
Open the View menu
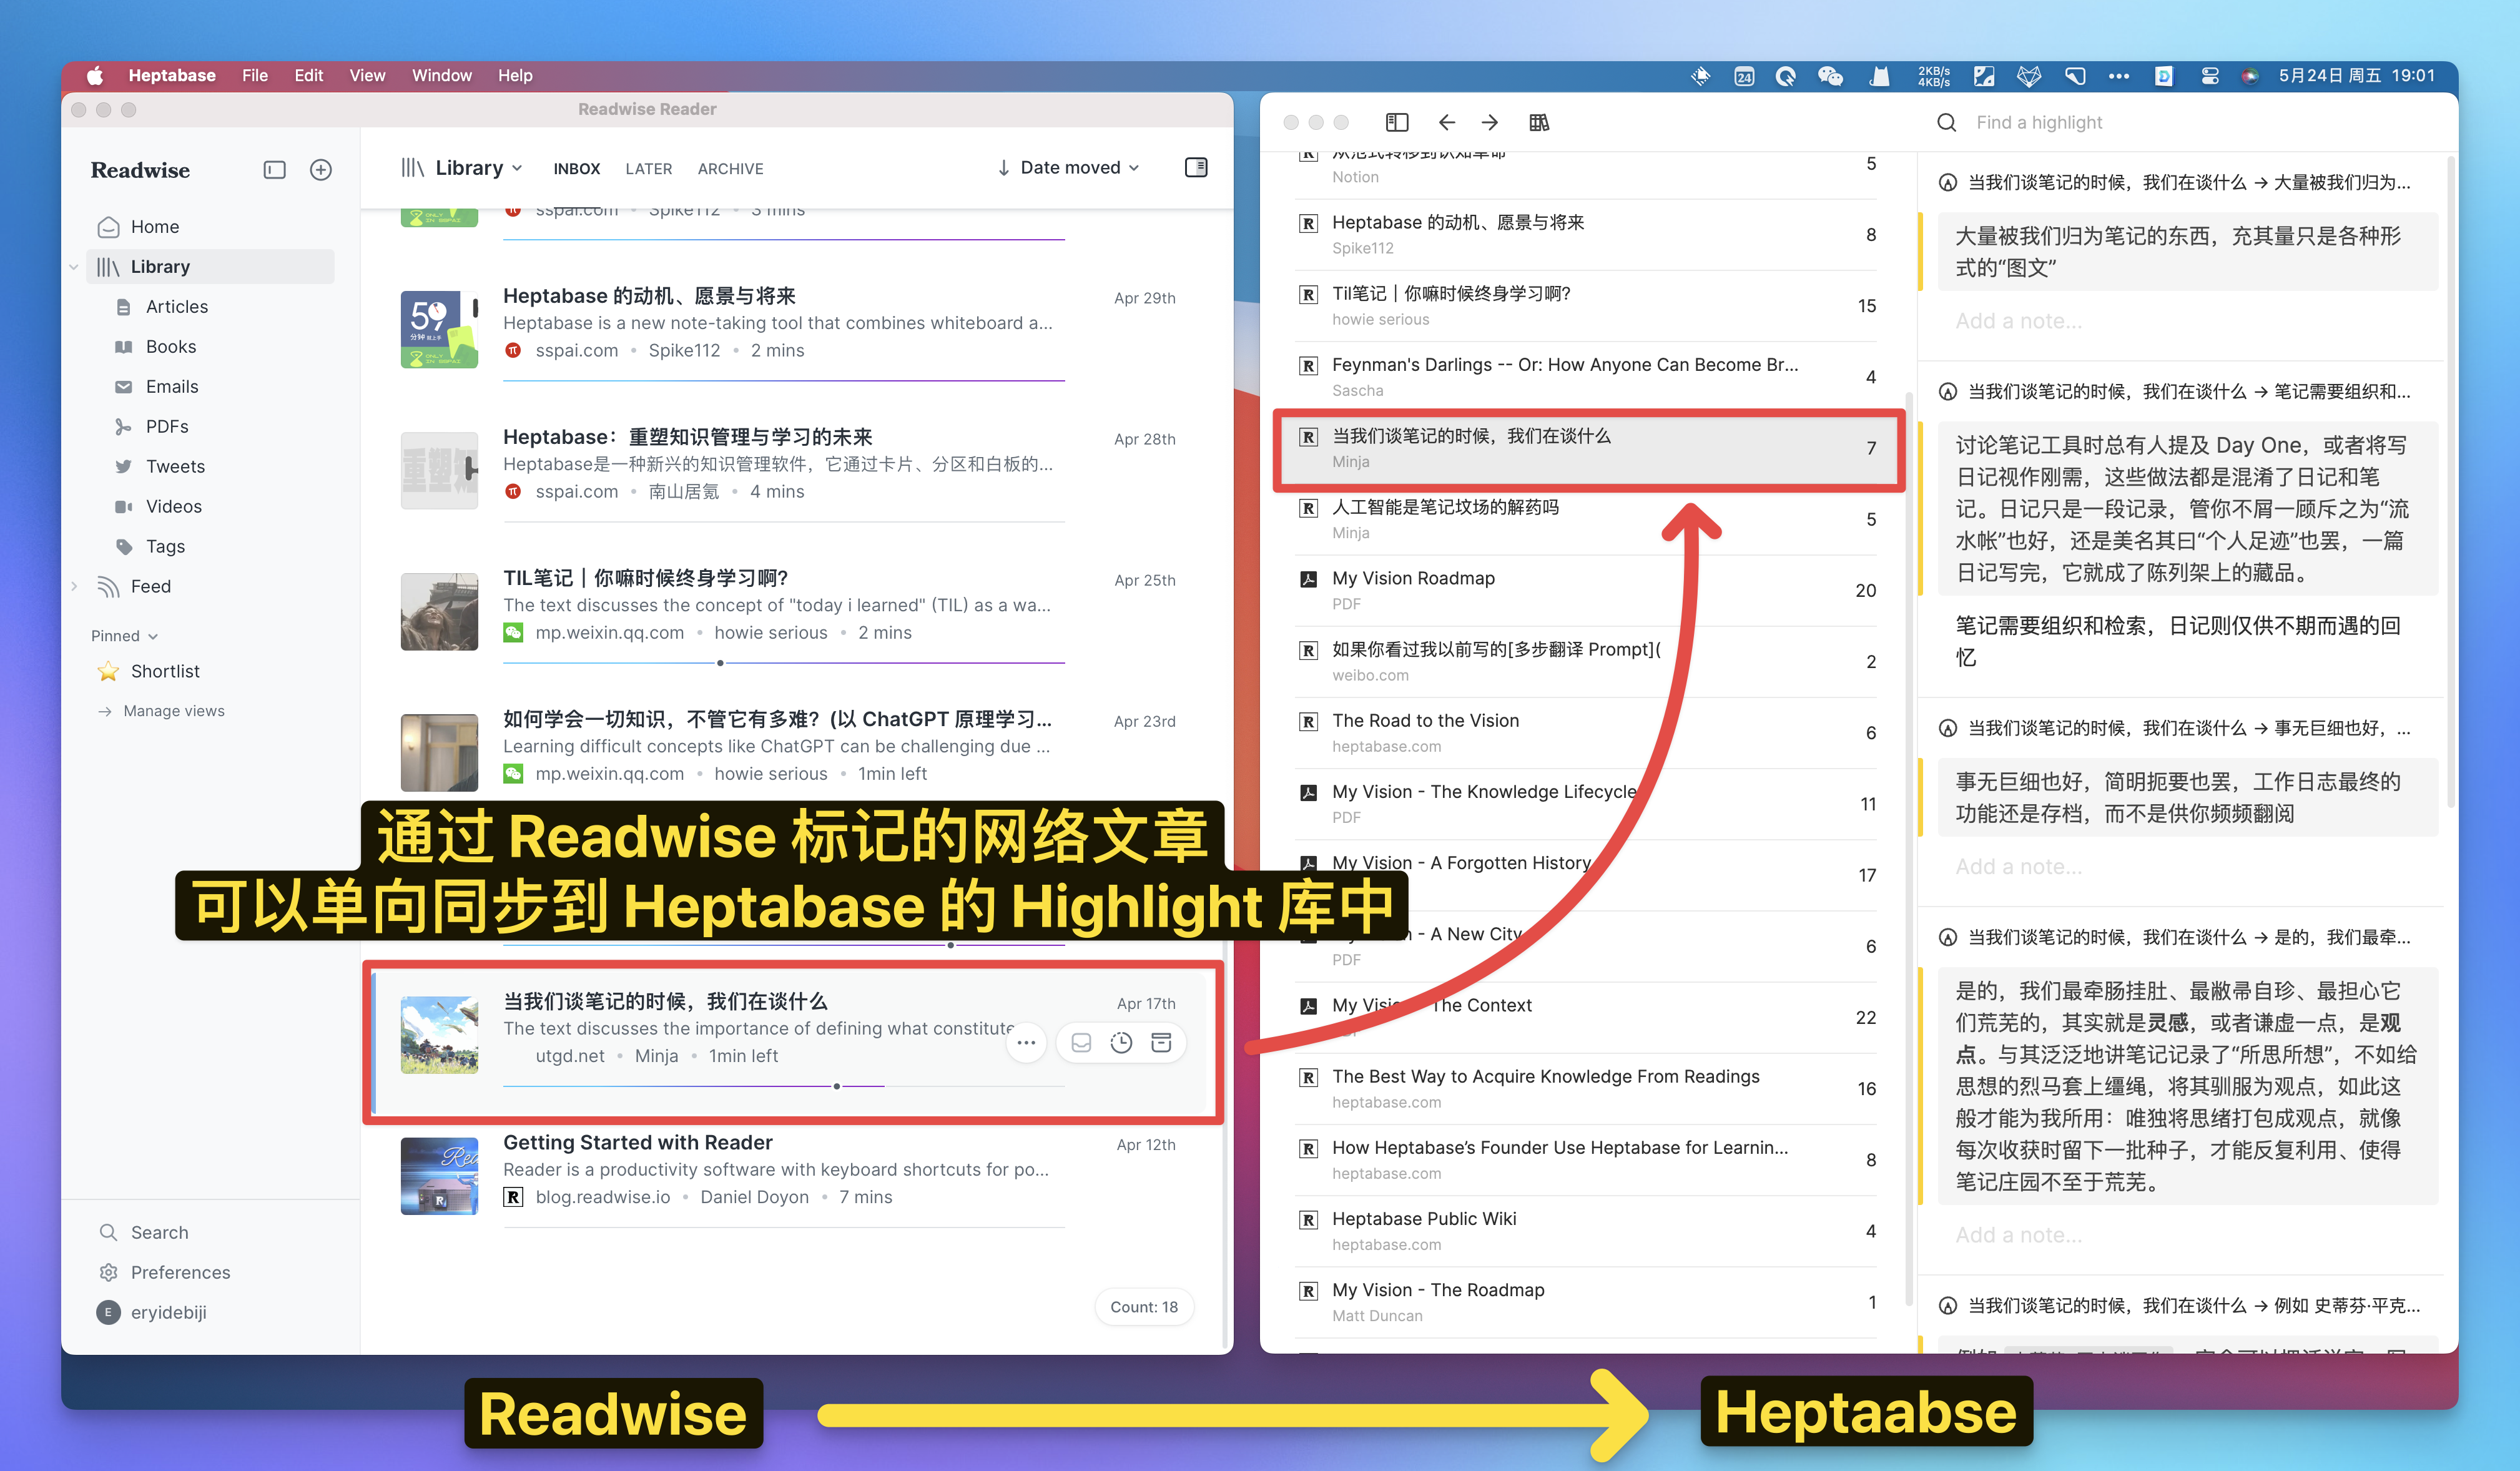(367, 75)
